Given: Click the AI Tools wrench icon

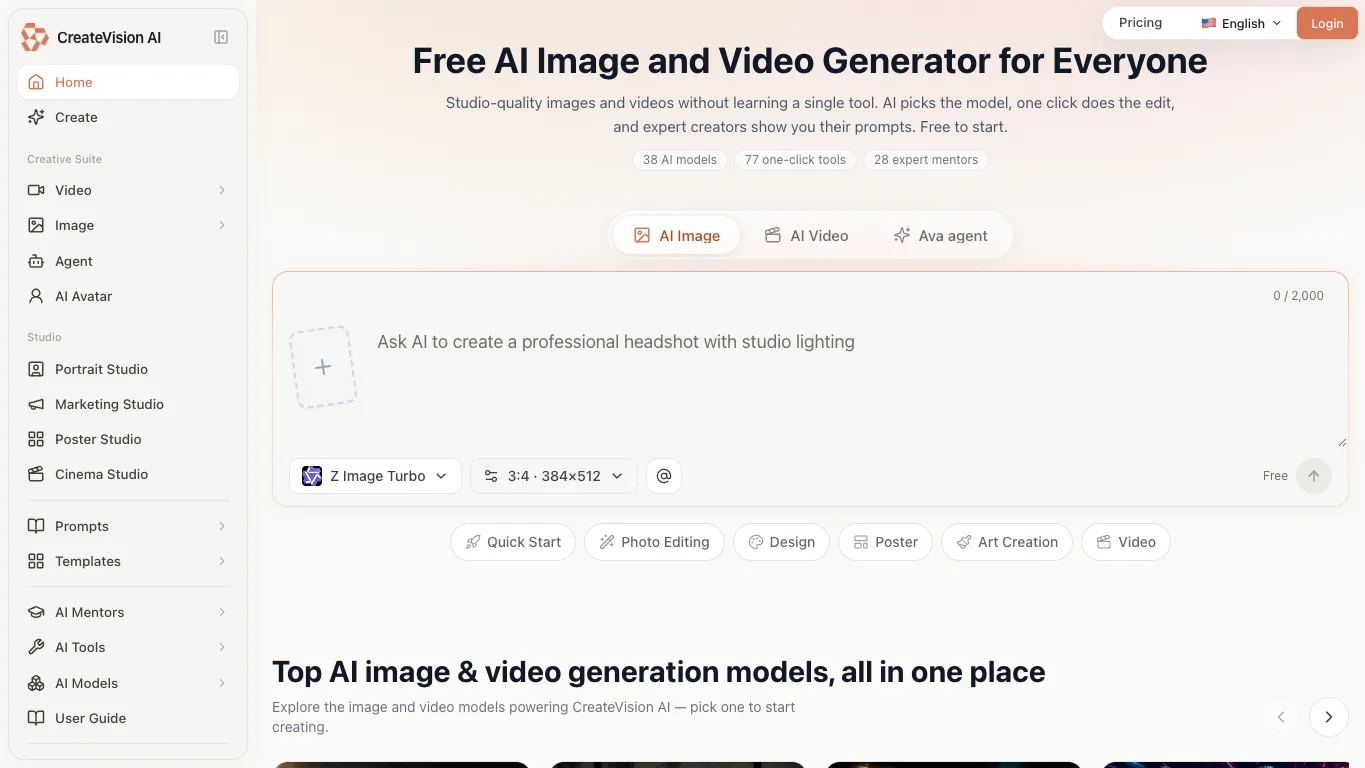Looking at the screenshot, I should 36,647.
